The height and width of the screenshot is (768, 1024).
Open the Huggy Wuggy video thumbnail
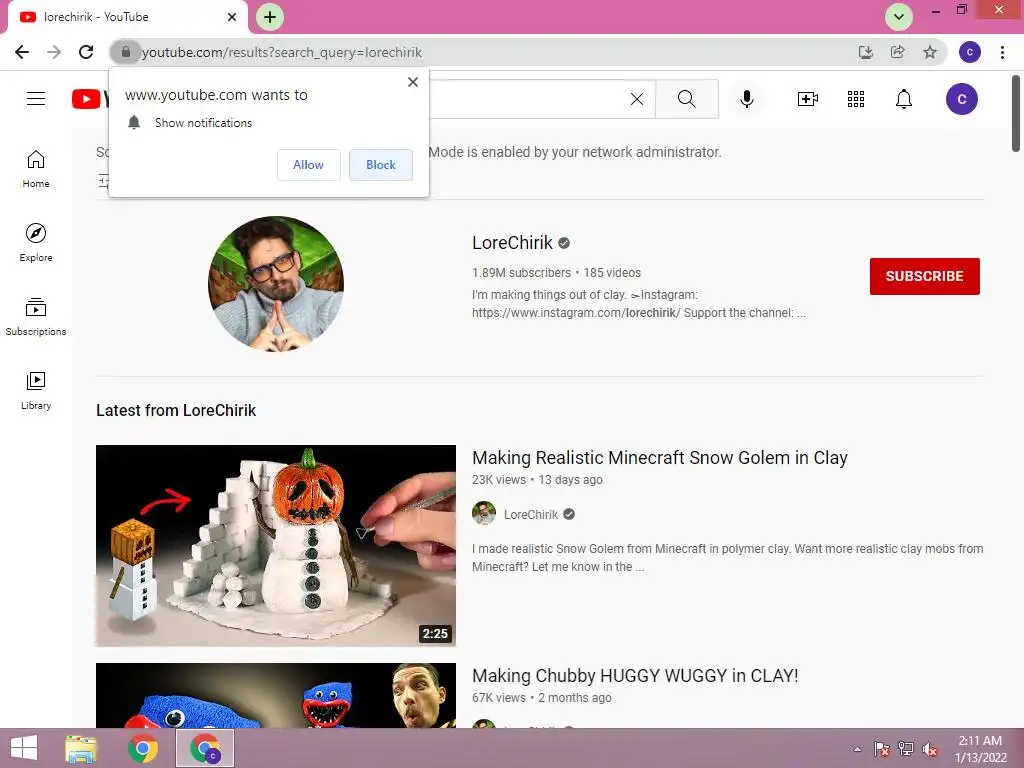click(x=276, y=696)
